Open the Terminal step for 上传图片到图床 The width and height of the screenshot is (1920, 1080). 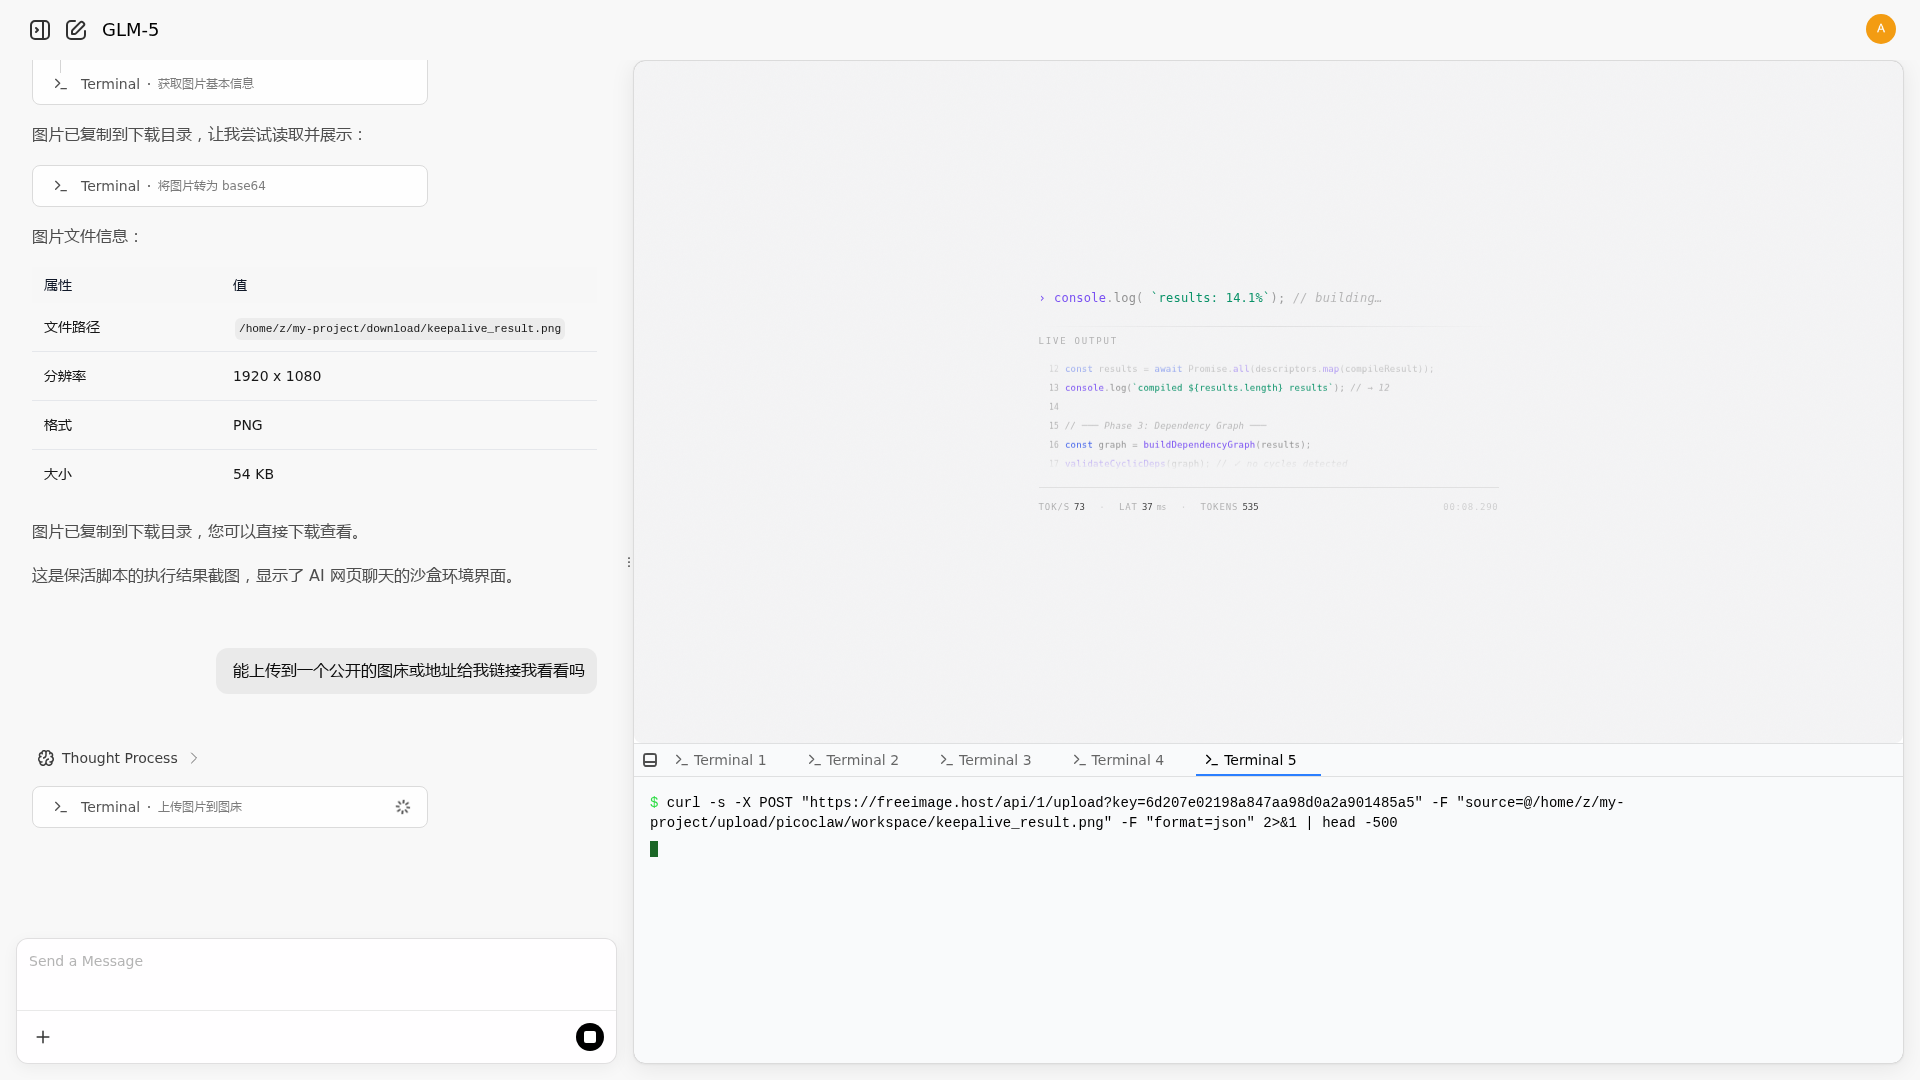tap(230, 807)
